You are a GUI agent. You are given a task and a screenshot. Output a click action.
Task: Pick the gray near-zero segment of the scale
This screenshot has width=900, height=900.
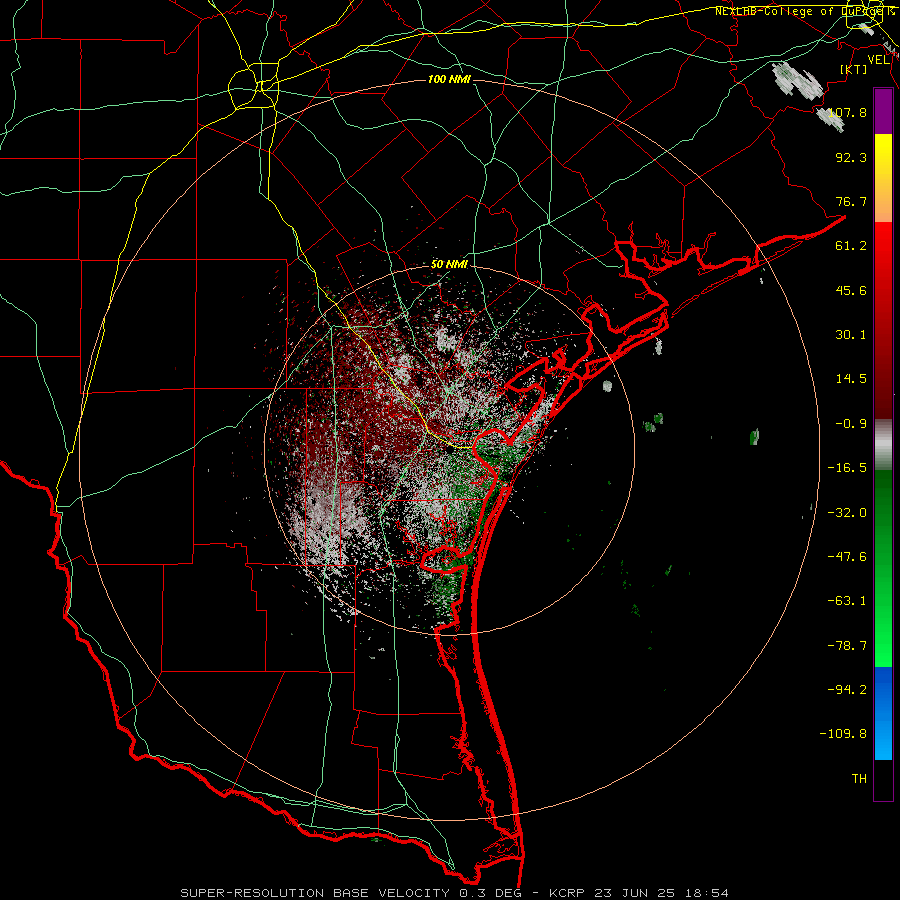883,445
